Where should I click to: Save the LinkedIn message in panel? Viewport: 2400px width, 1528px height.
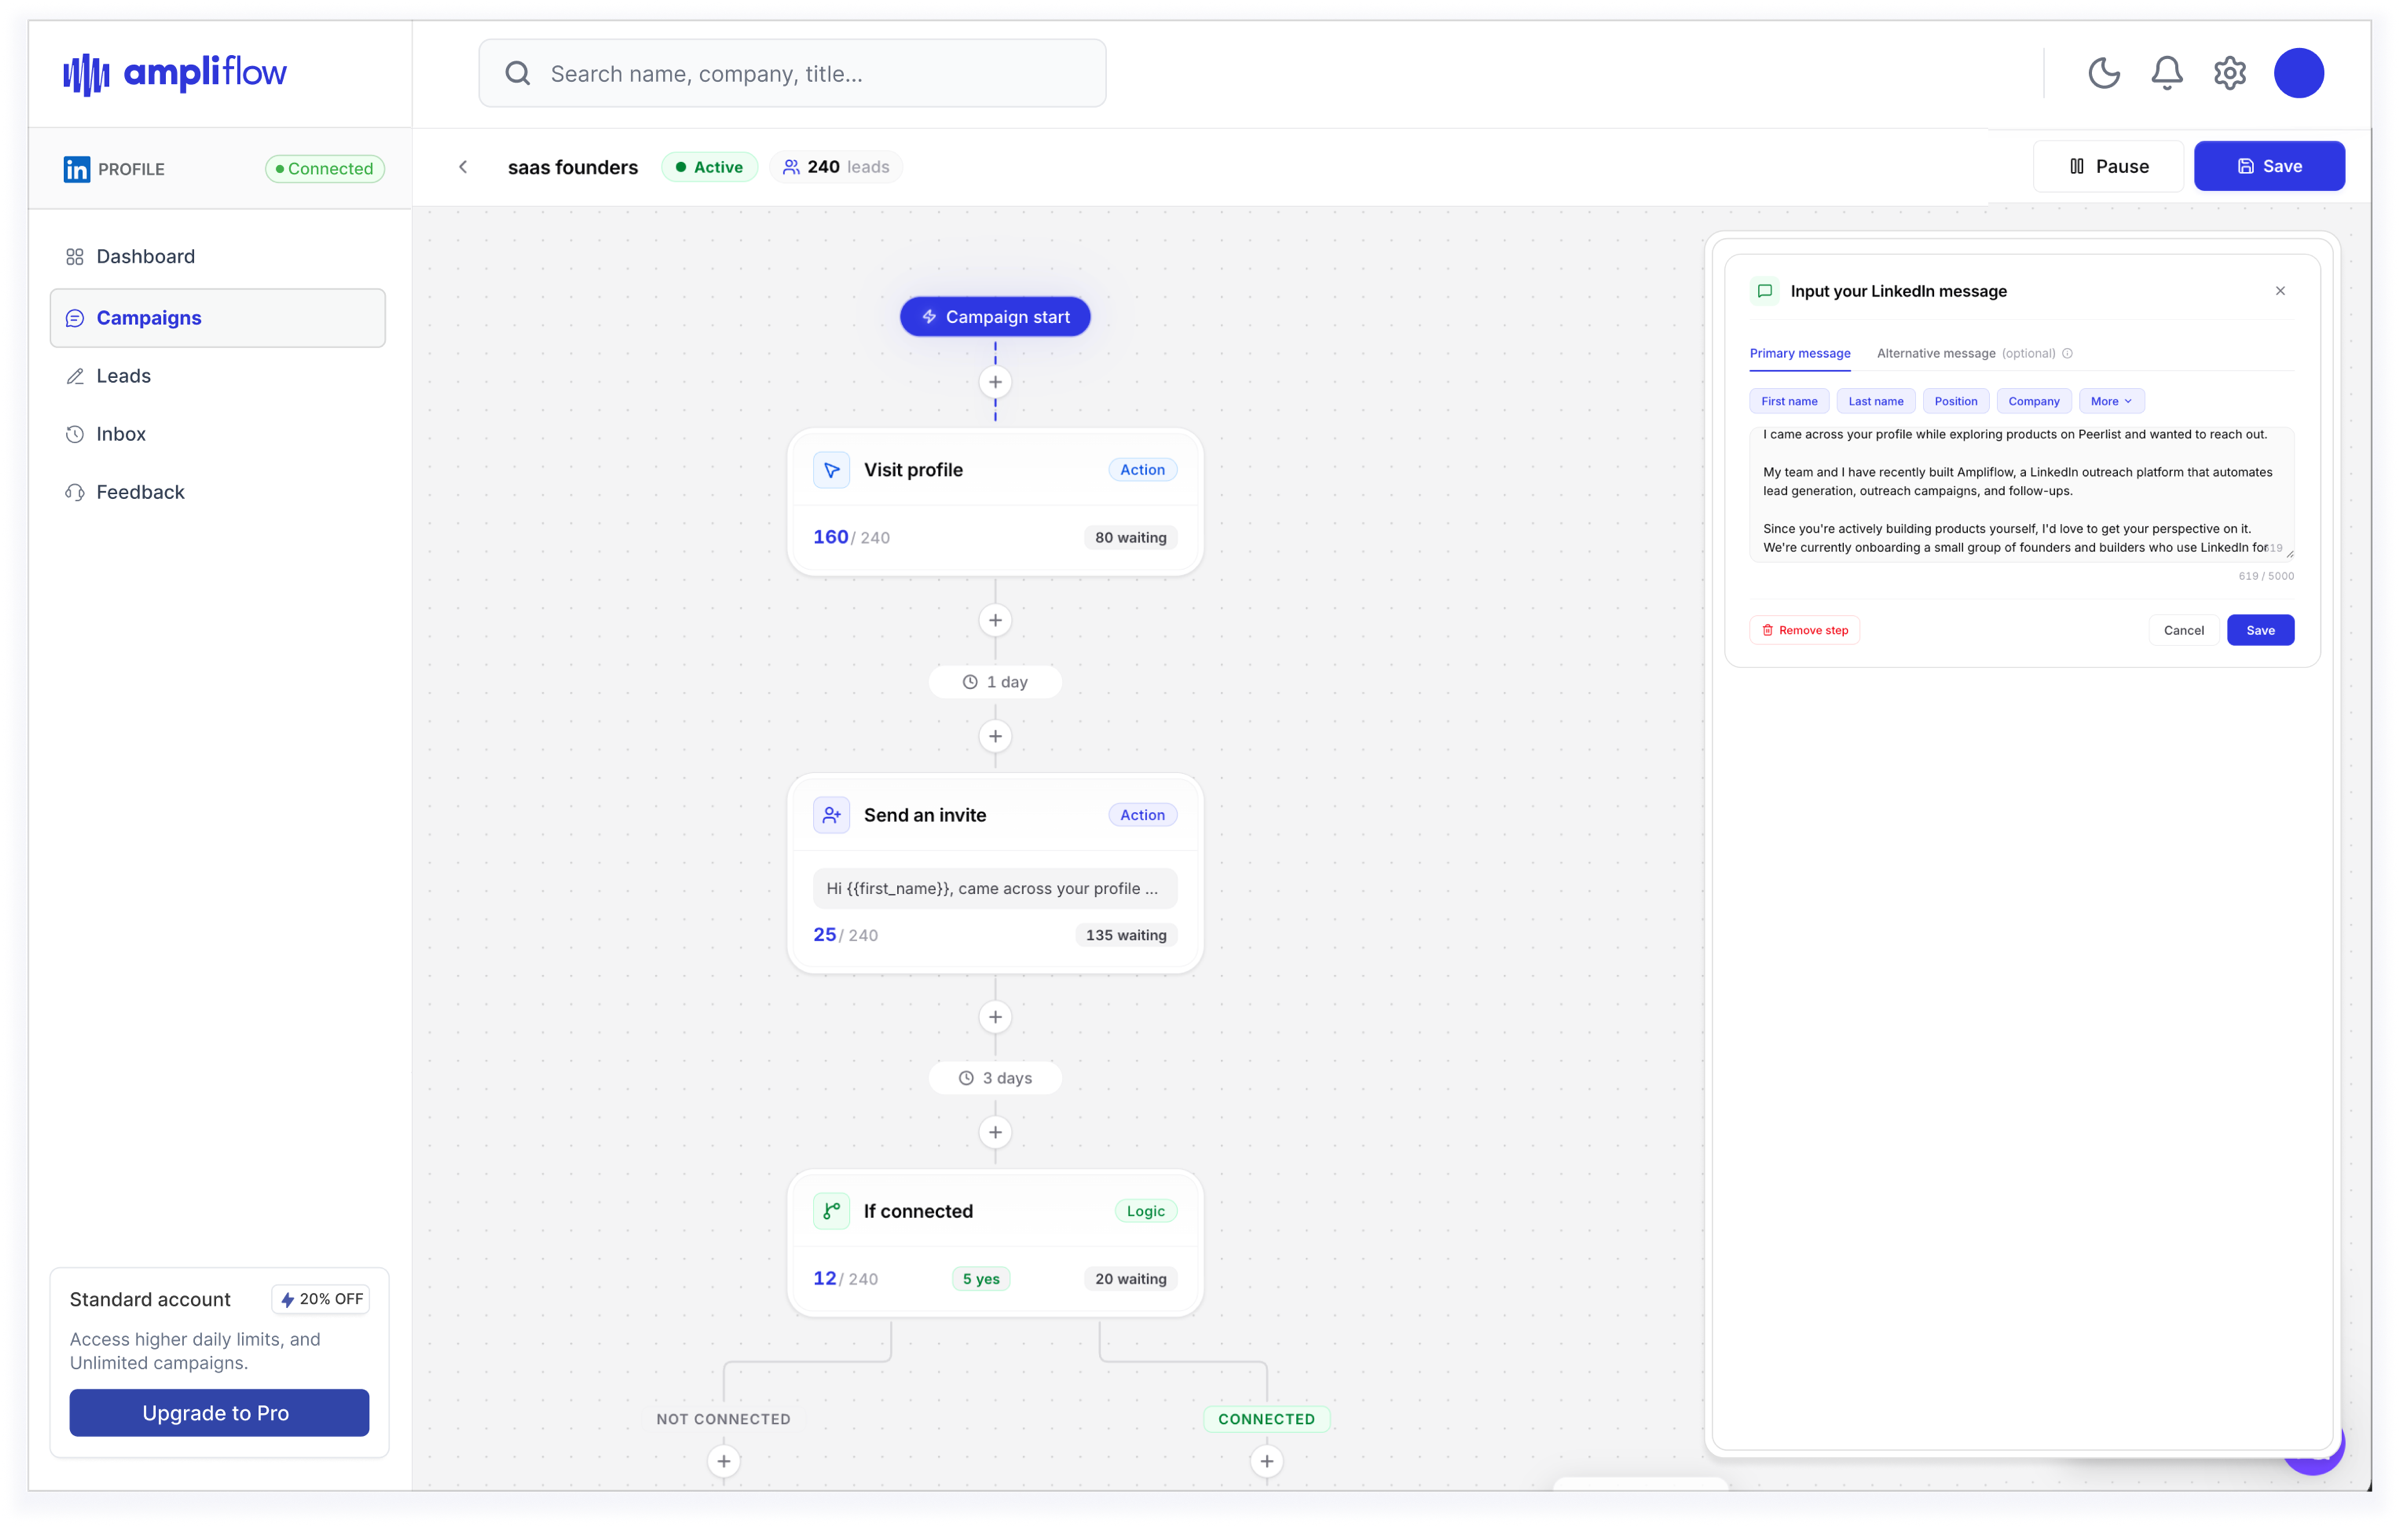coord(2260,630)
